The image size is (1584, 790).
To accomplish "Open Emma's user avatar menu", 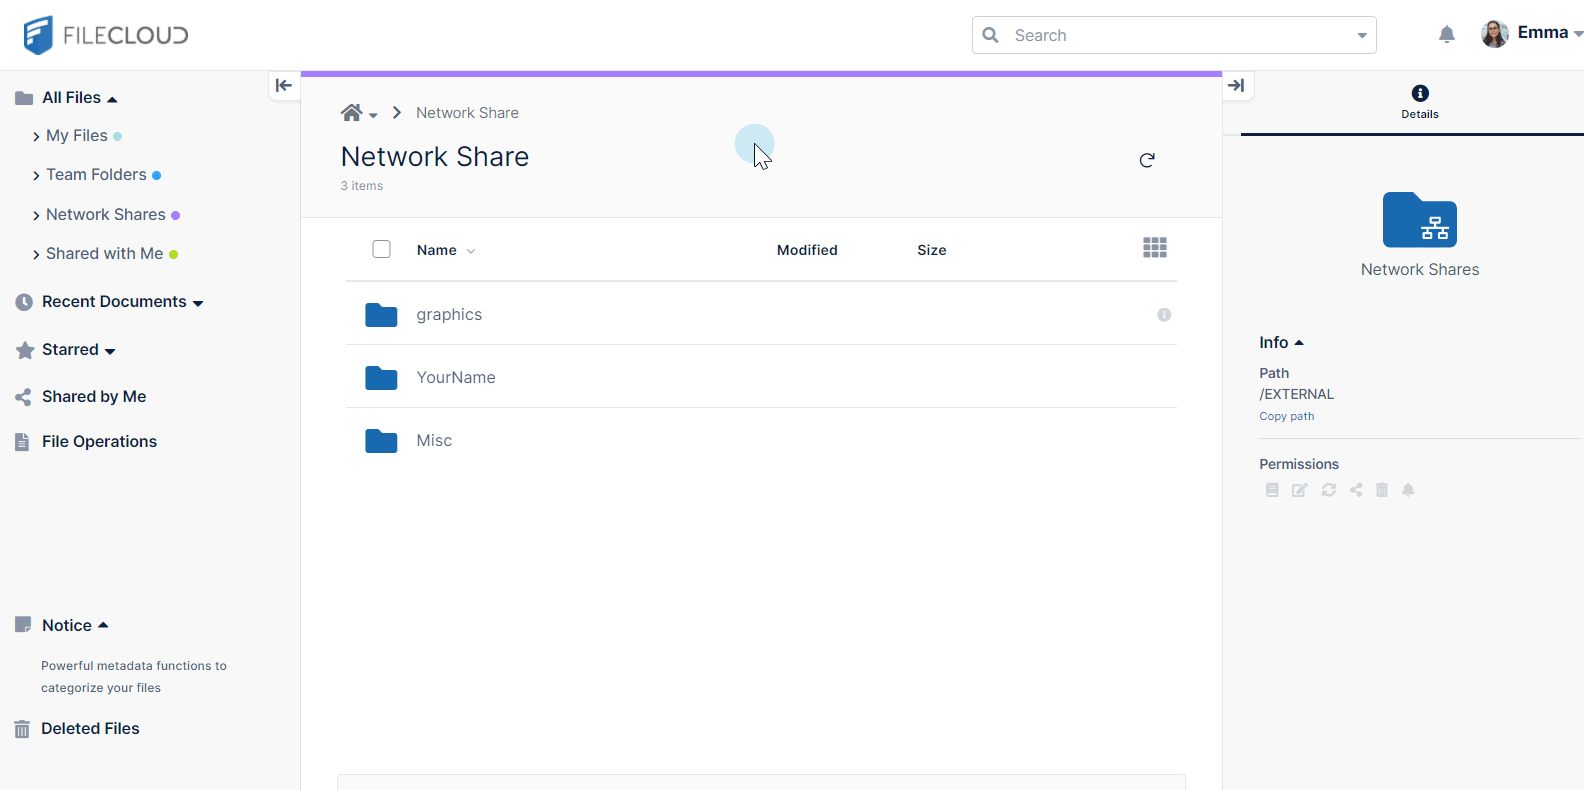I will (1495, 34).
